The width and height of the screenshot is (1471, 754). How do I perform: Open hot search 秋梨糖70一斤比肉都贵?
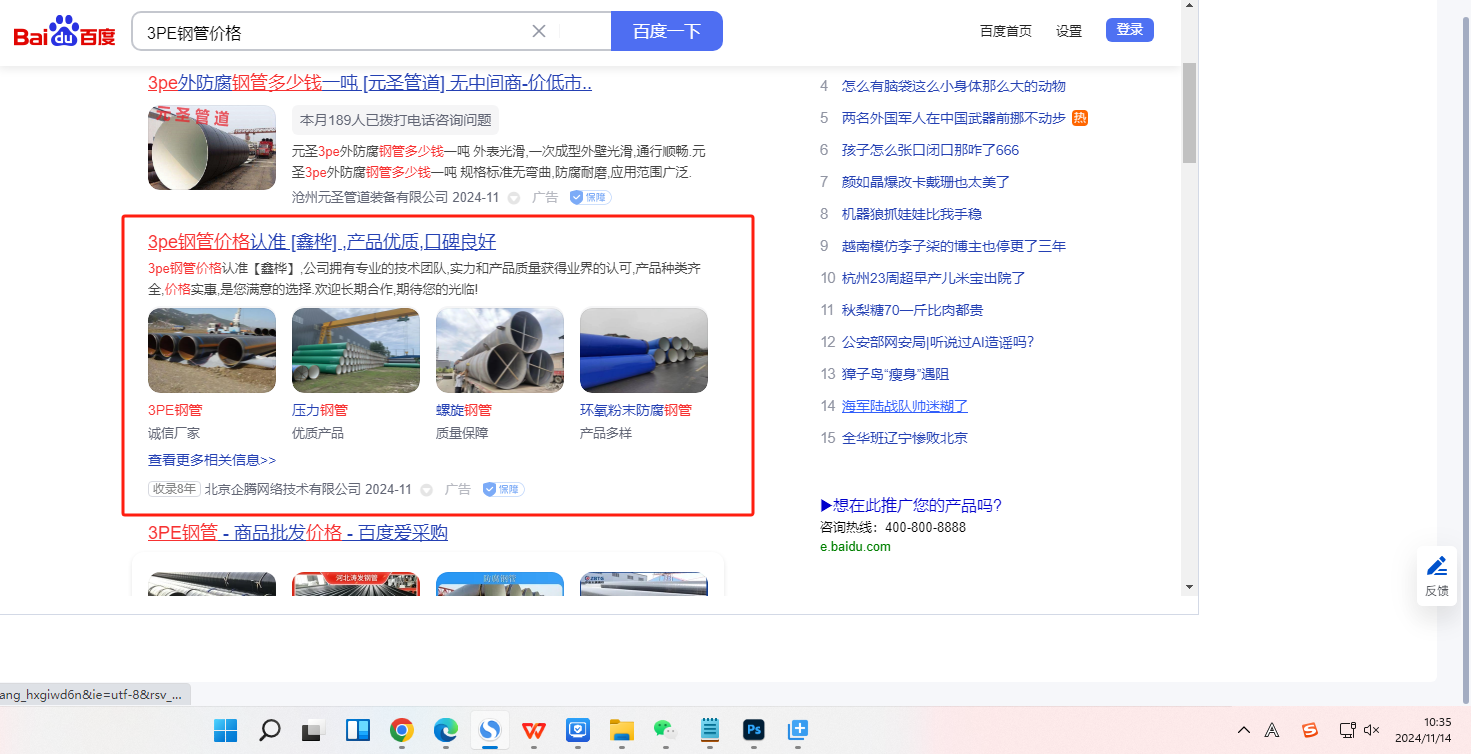coord(912,310)
